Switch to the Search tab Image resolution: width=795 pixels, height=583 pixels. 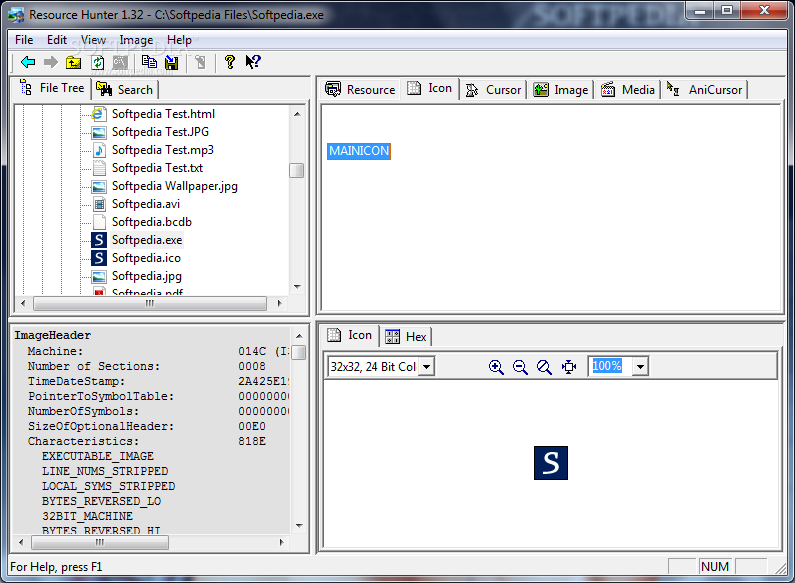coord(125,90)
